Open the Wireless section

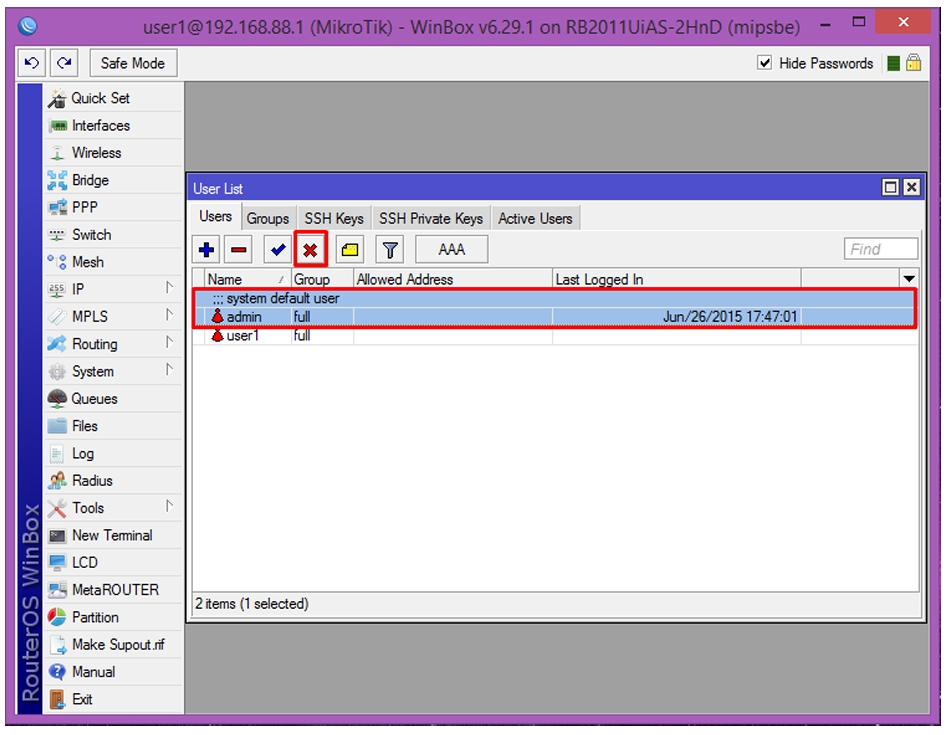114,153
